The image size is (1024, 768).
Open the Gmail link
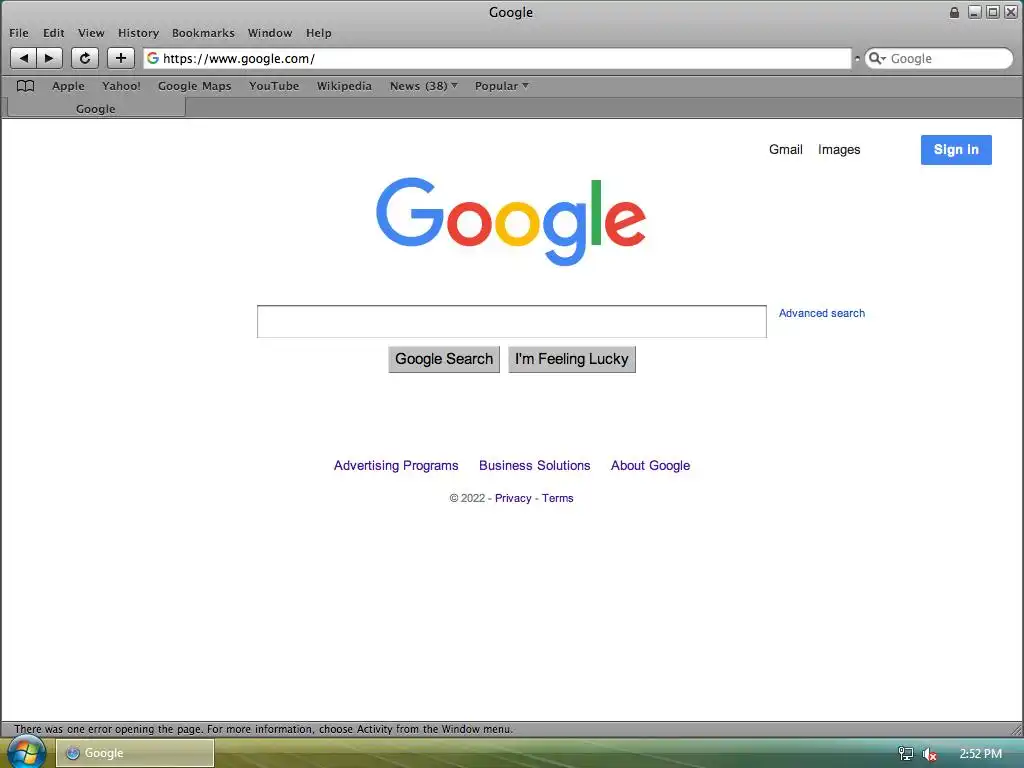tap(786, 150)
